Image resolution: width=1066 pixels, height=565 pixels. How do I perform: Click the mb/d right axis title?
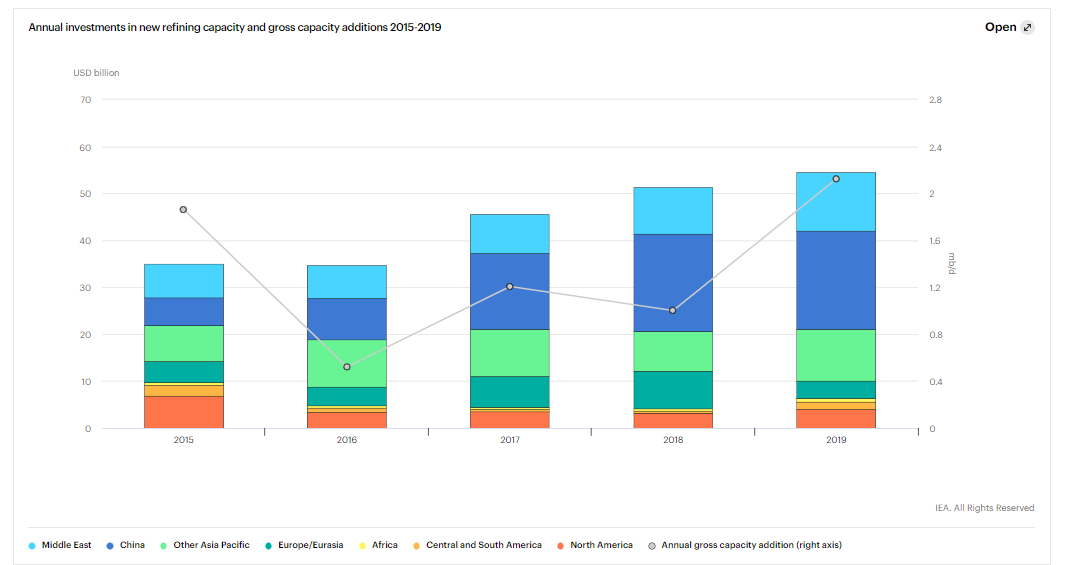click(952, 264)
